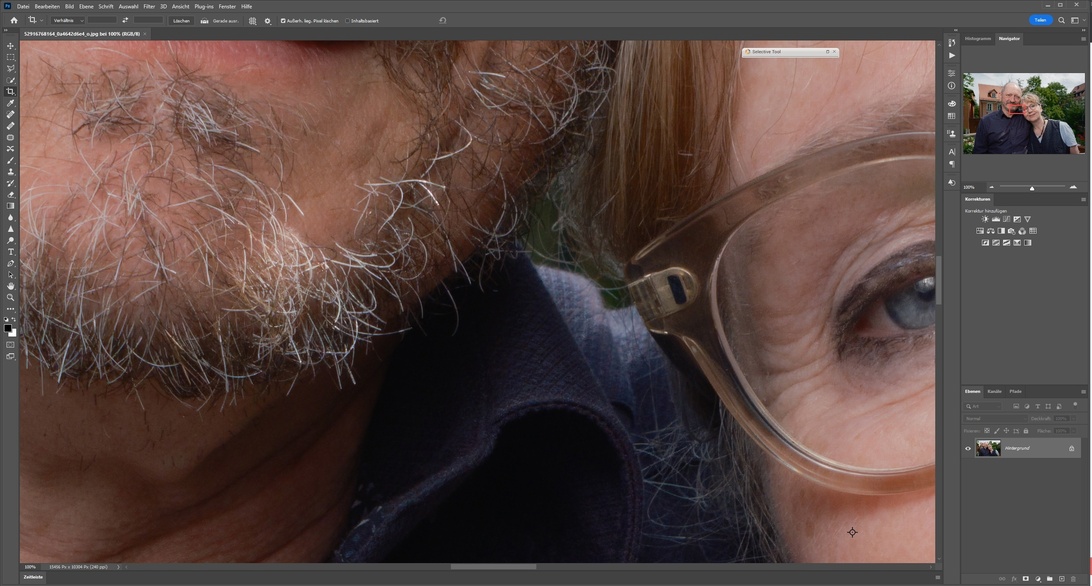Hide the Hintergrund layer via eye icon
Viewport: 1092px width, 586px height.
pos(968,448)
